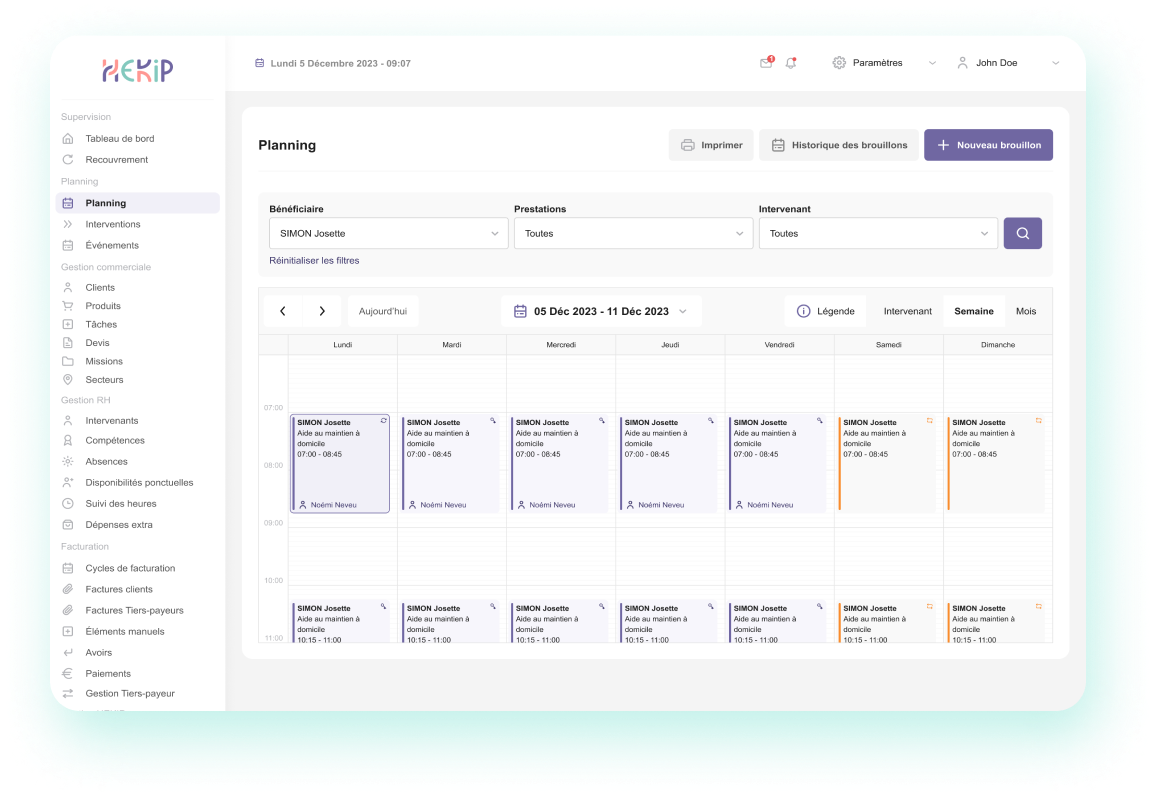Expand John Doe user menu

coord(1008,63)
